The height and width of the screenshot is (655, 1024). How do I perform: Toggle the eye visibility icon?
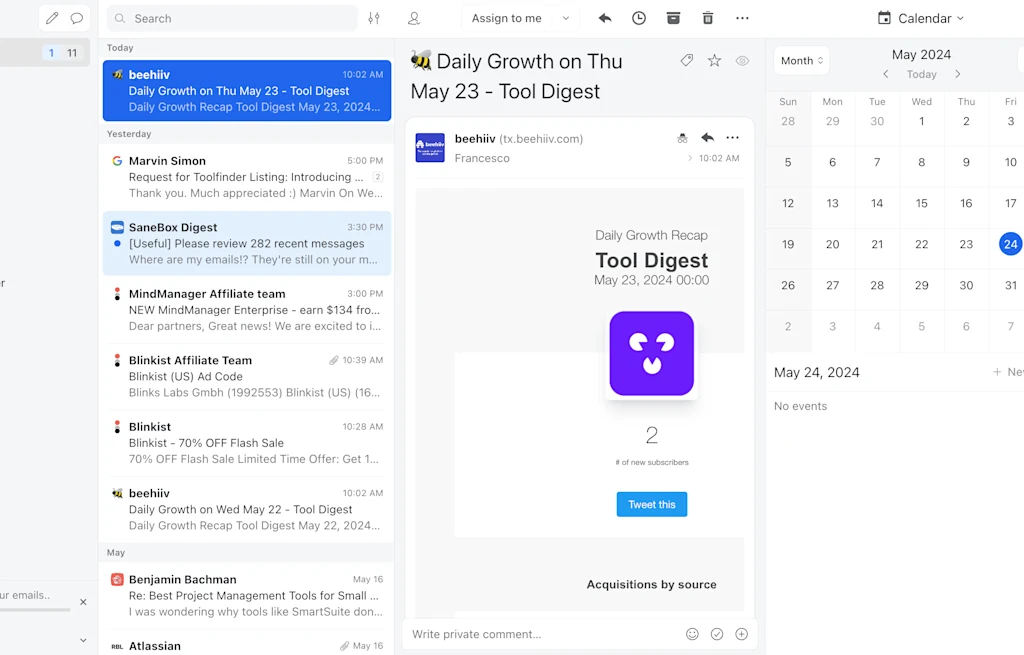tap(743, 61)
